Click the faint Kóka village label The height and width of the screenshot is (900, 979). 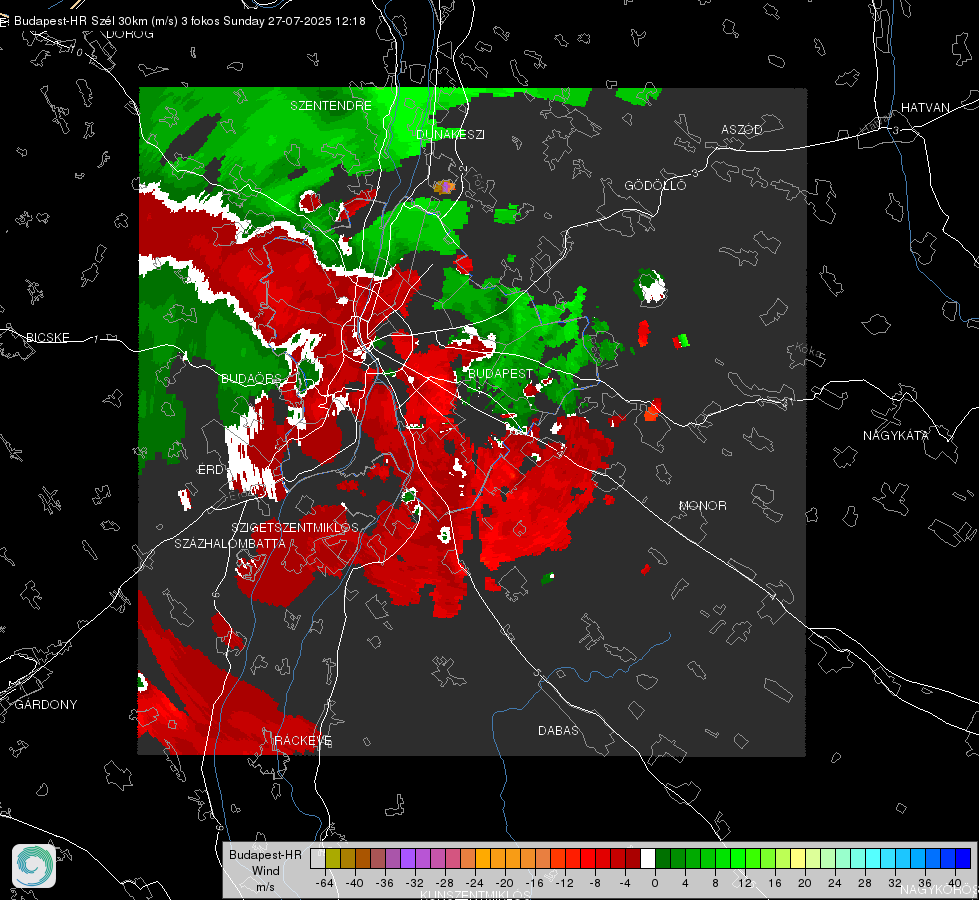(809, 351)
